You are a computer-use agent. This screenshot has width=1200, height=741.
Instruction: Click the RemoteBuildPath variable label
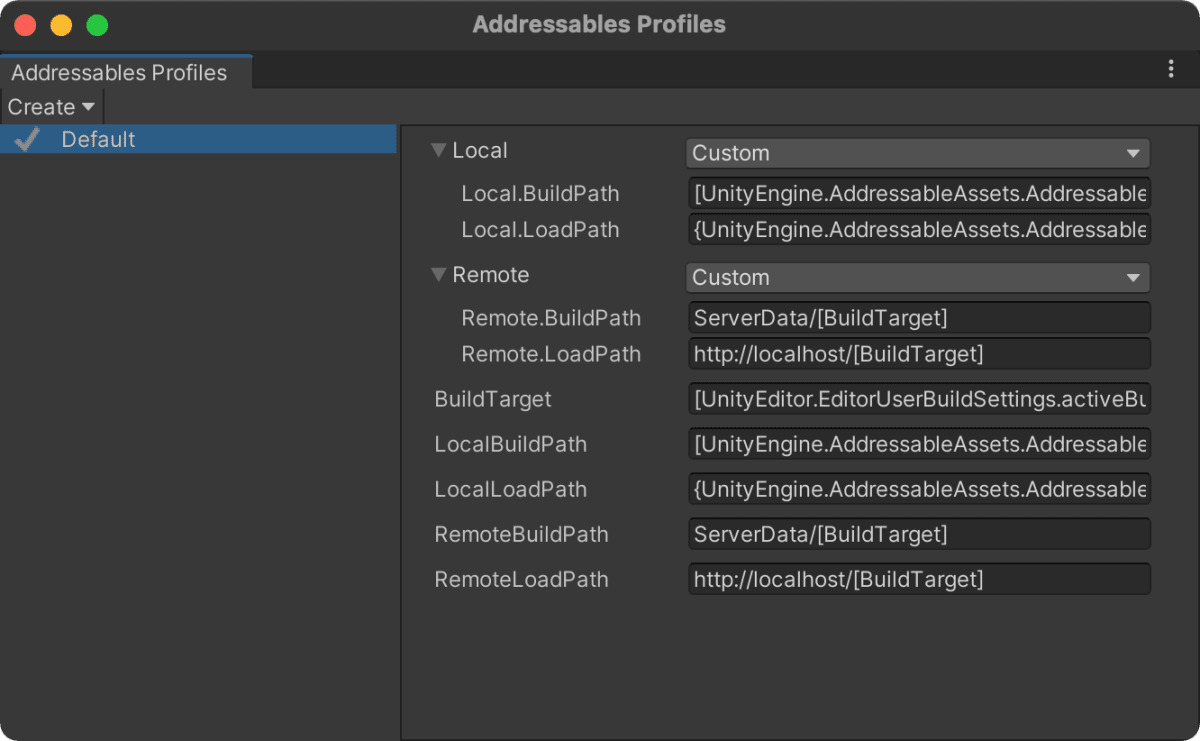521,534
